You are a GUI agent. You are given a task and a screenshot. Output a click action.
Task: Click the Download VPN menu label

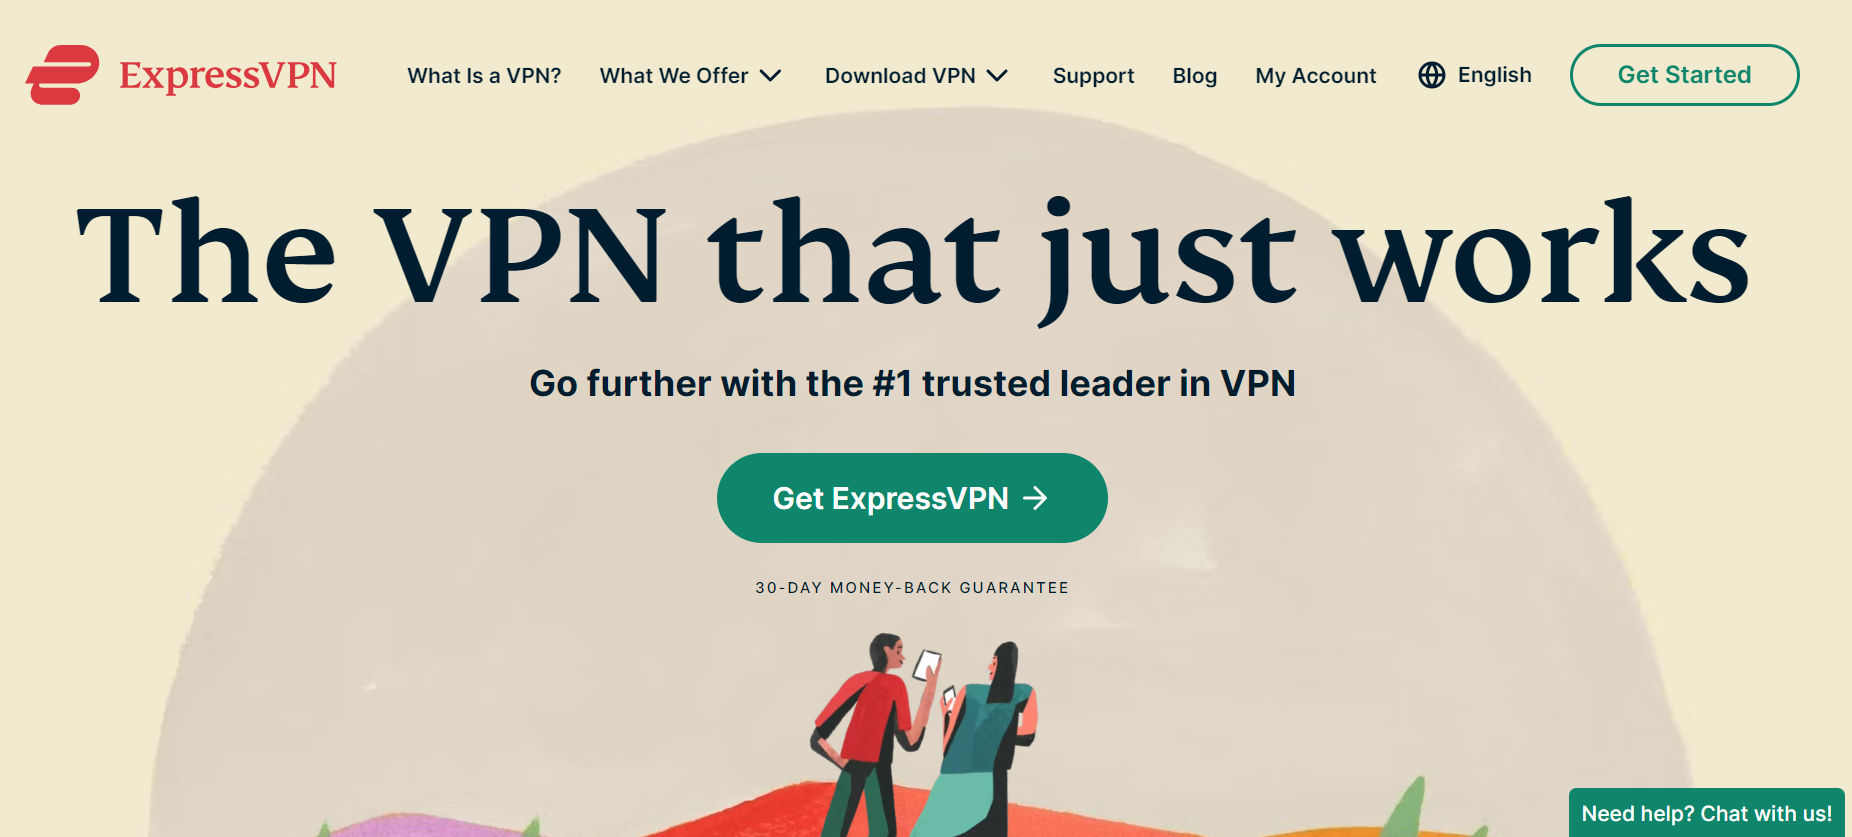900,76
